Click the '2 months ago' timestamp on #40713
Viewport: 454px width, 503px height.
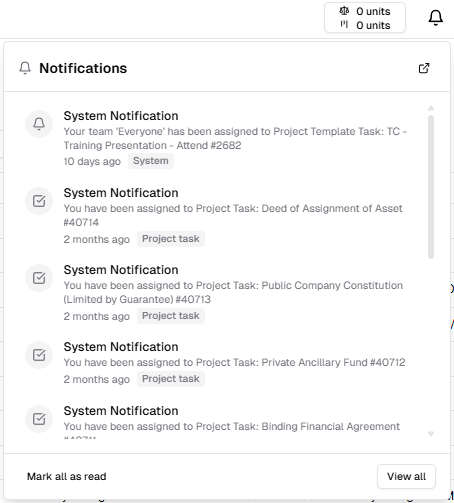click(x=97, y=316)
